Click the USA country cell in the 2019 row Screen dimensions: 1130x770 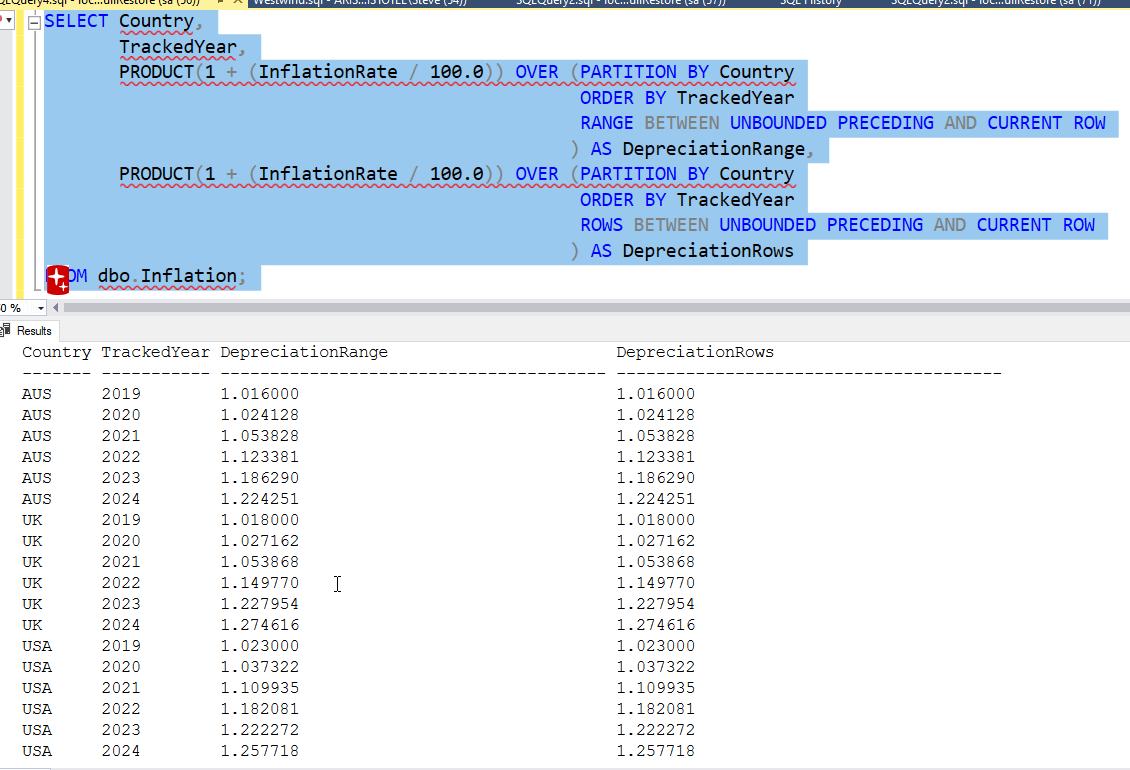coord(37,646)
